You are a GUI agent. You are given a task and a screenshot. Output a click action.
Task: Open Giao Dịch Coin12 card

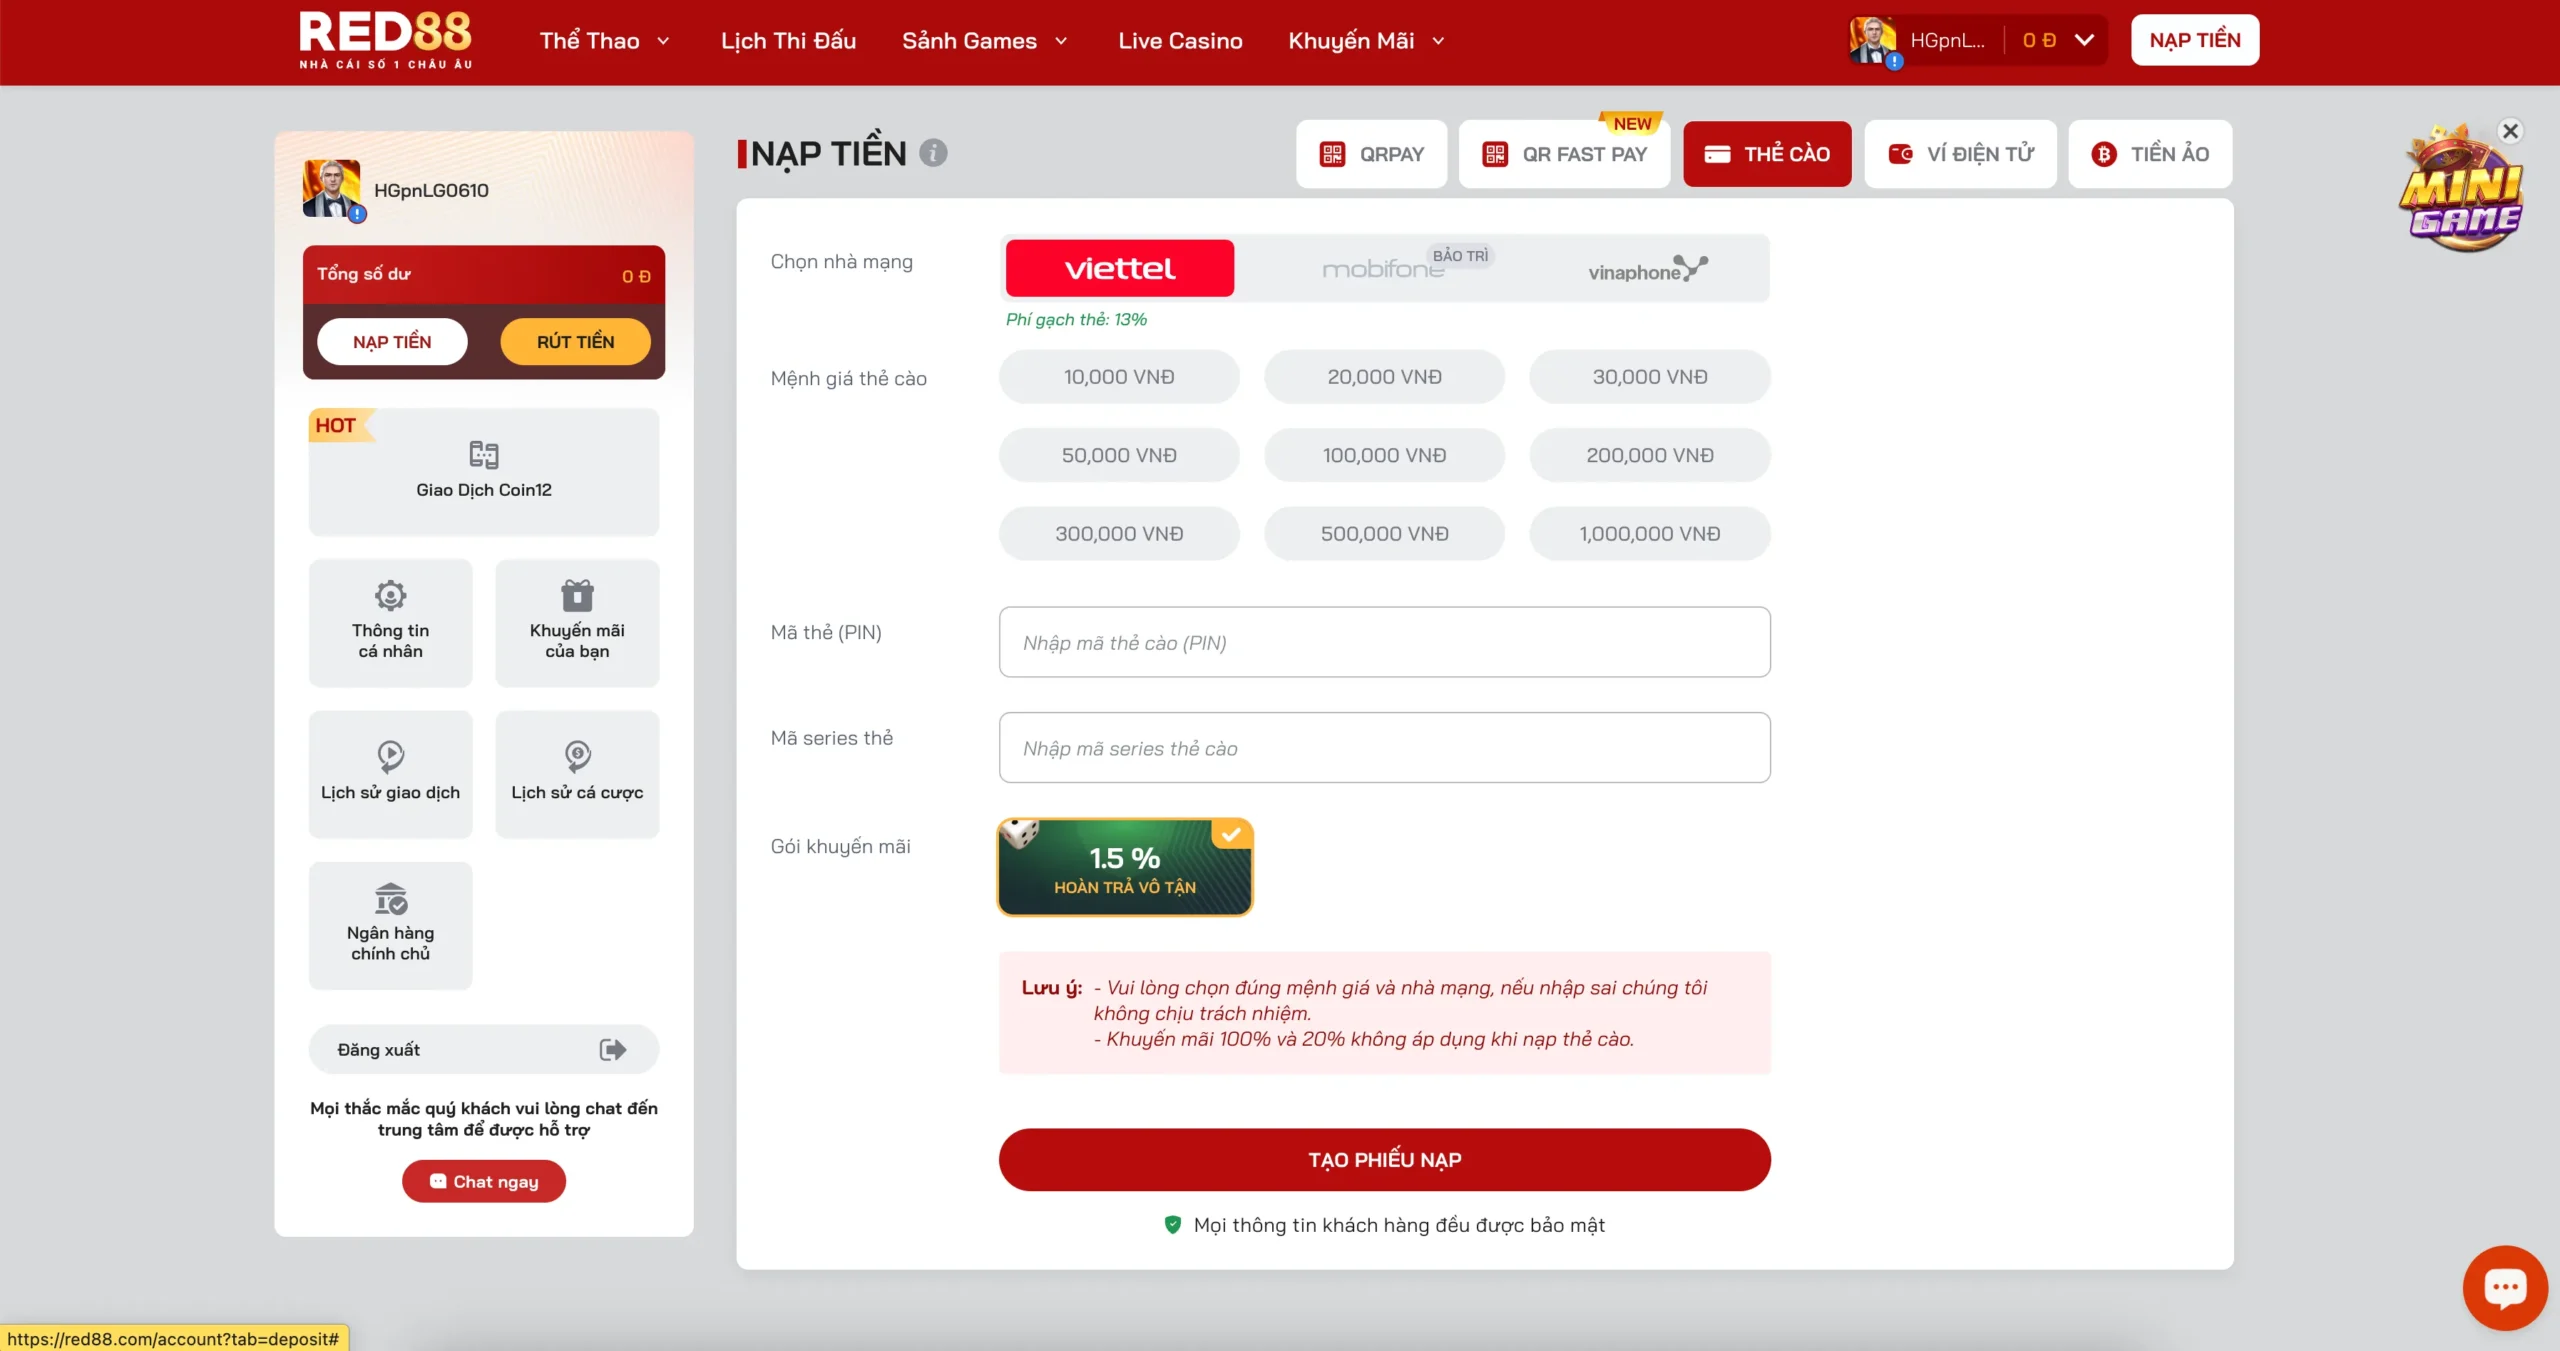tap(483, 471)
